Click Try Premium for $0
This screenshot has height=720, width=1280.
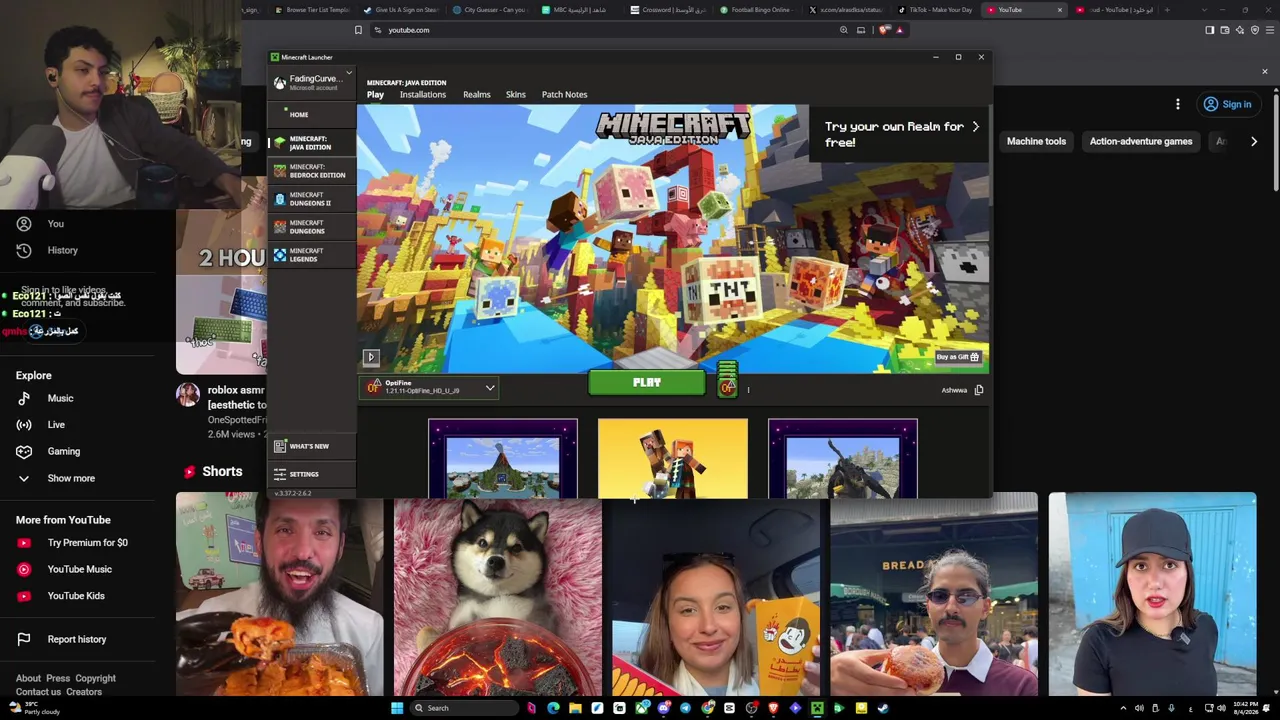88,543
